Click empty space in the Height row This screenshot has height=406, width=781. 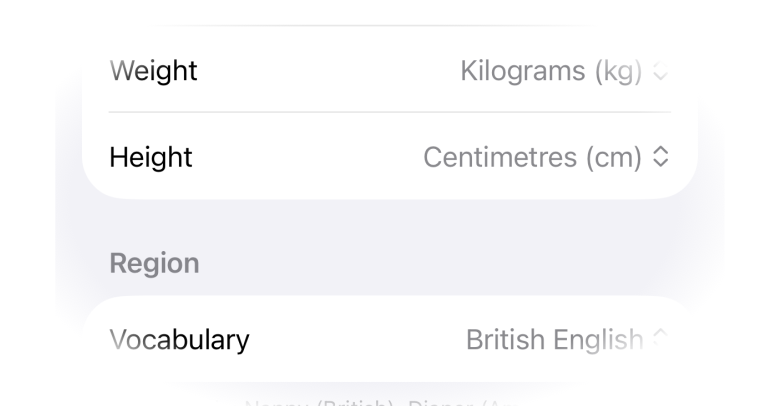click(x=300, y=157)
